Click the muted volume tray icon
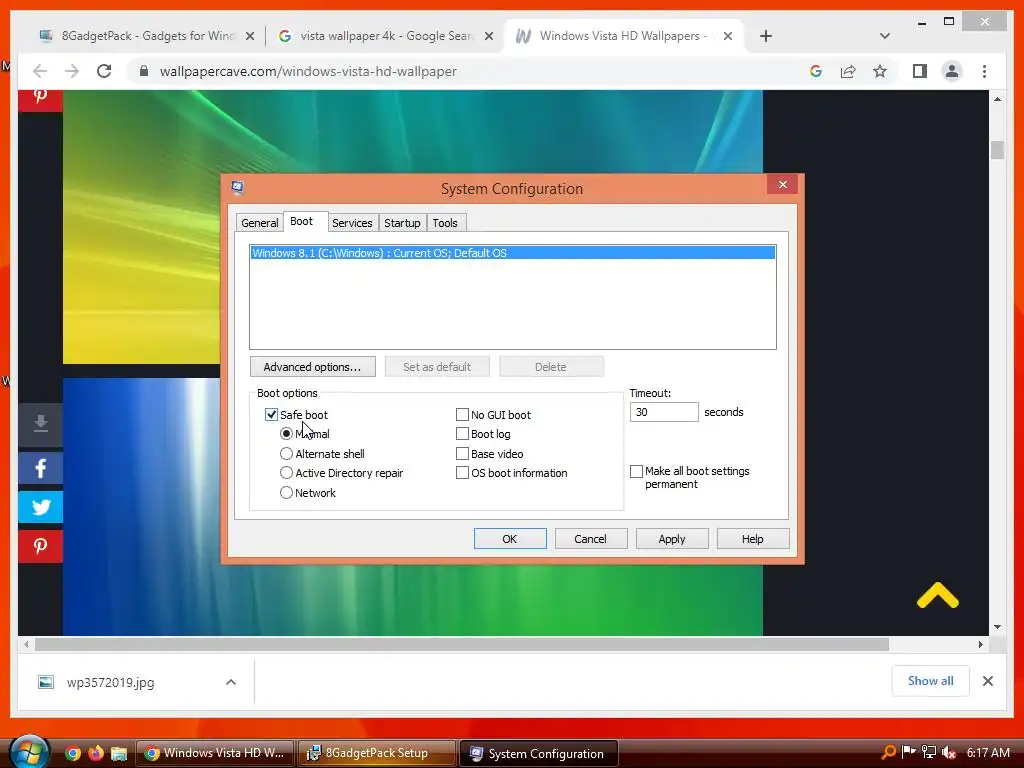Screen dimensions: 1024x768 (949, 752)
